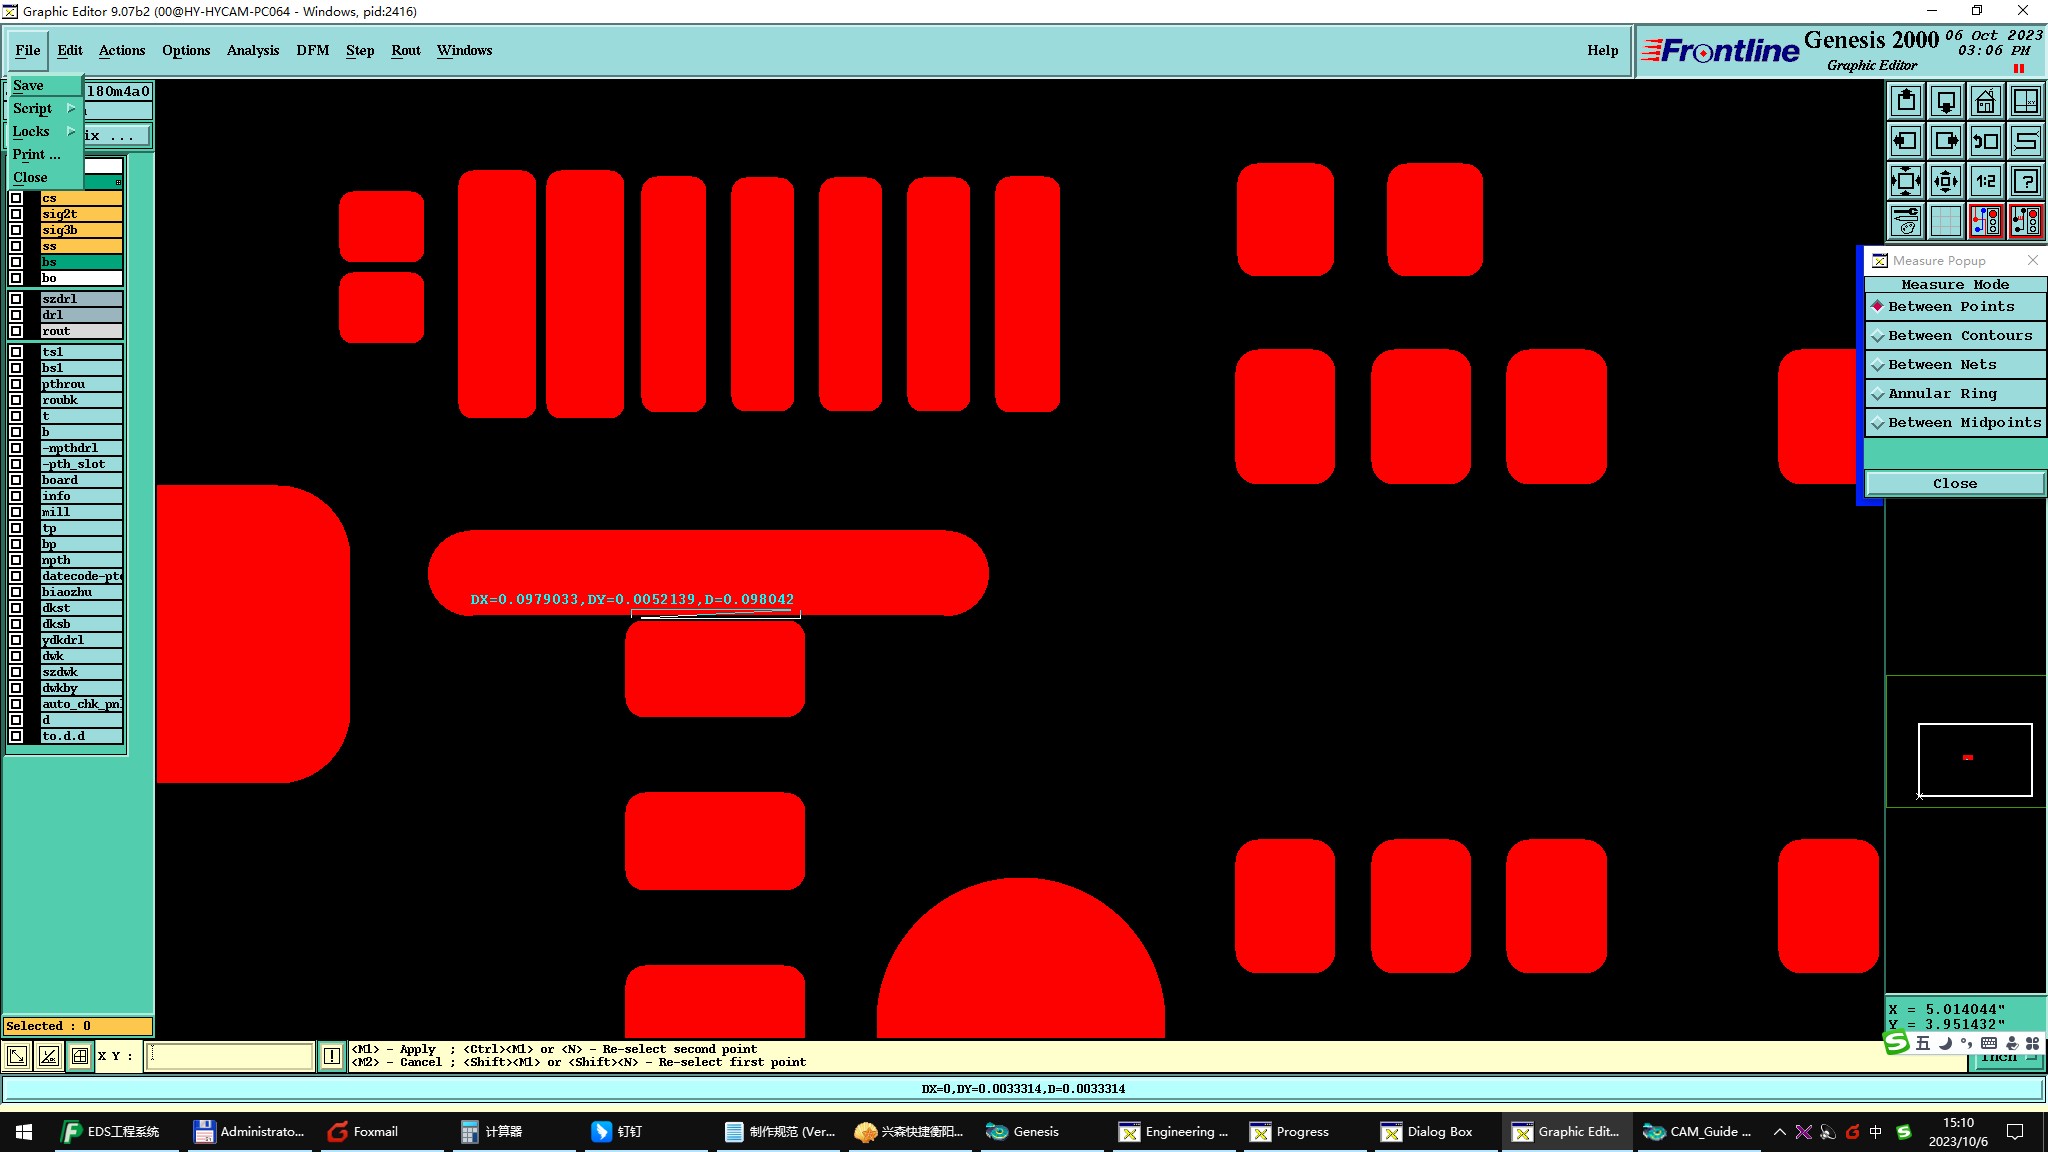Expand the Script submenu arrow
Screen dimensions: 2048x1152
pyautogui.click(x=71, y=108)
